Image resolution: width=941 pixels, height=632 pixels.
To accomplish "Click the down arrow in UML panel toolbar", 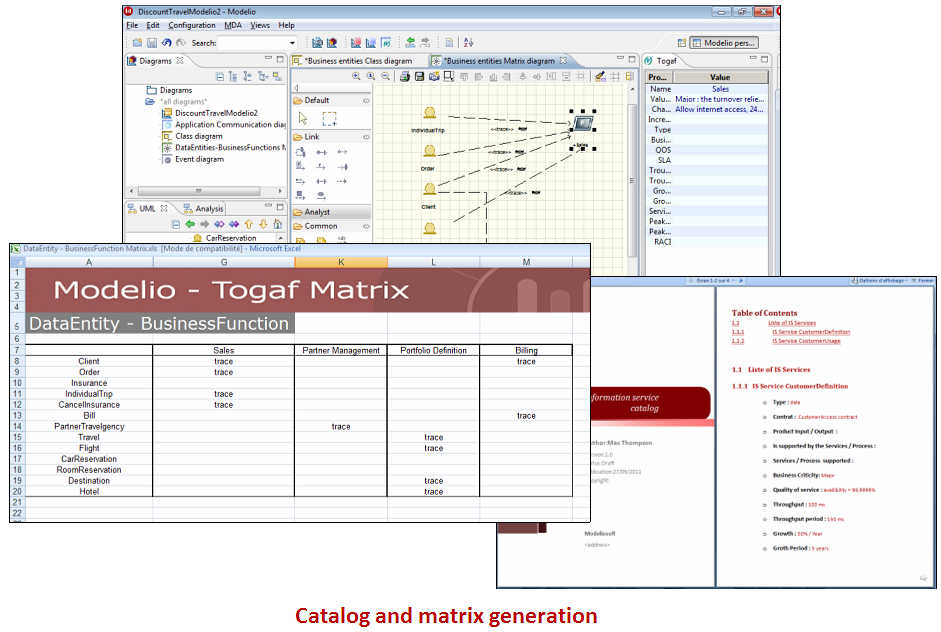I will tap(263, 224).
